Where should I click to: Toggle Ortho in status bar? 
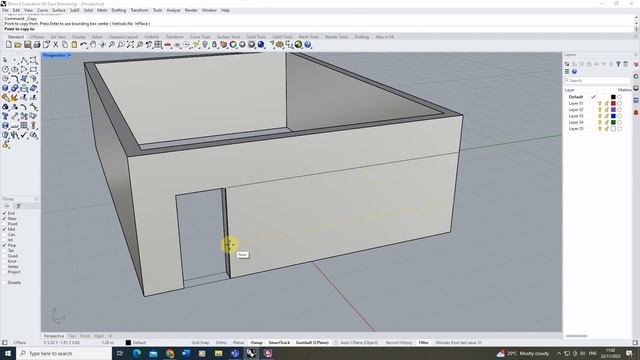[x=221, y=342]
